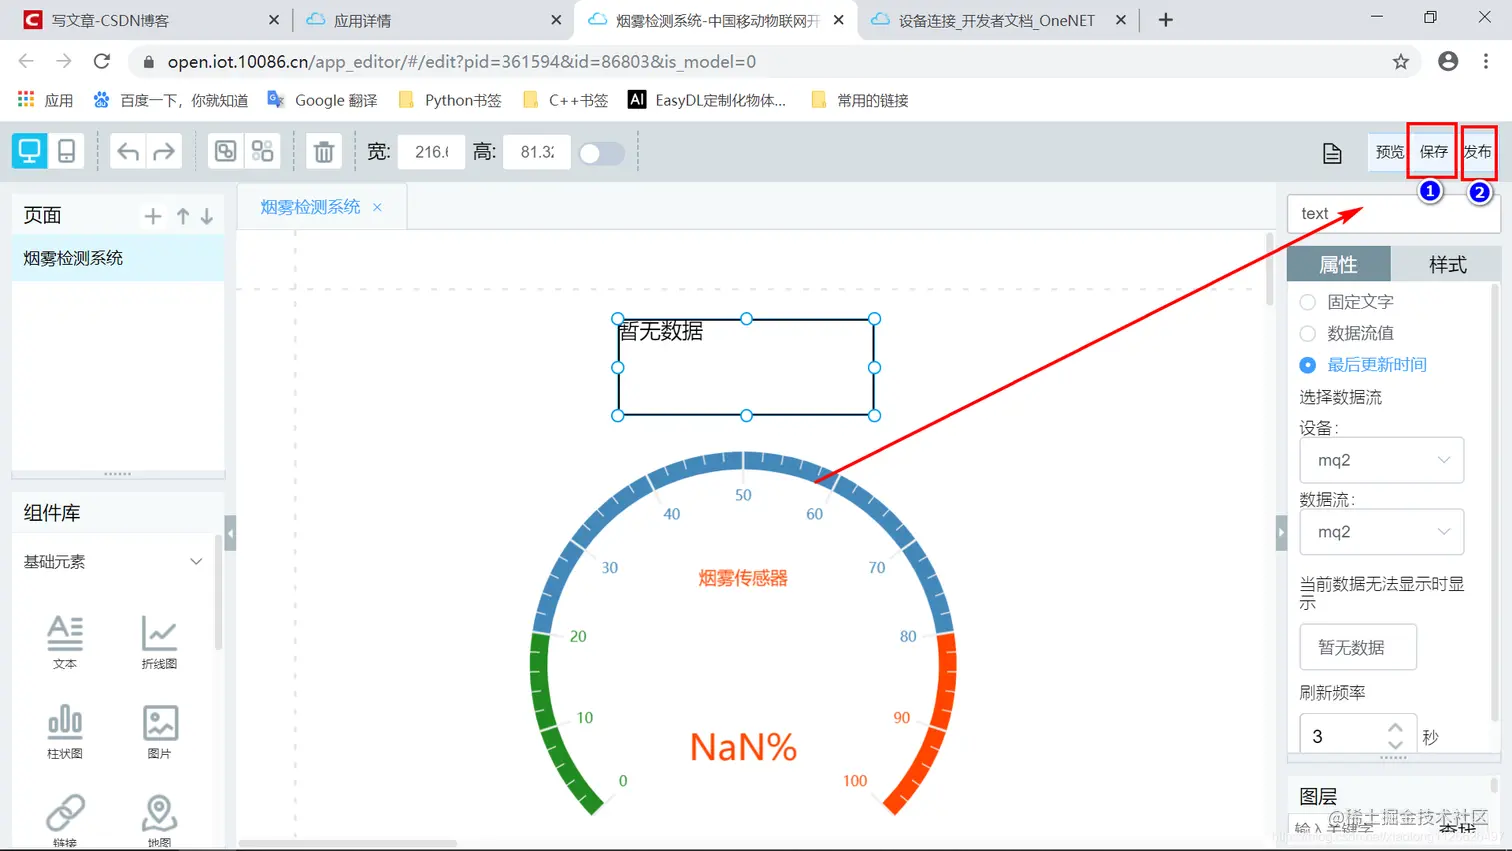Viewport: 1512px width, 851px height.
Task: Delete the selected component with trash icon
Action: coord(324,152)
